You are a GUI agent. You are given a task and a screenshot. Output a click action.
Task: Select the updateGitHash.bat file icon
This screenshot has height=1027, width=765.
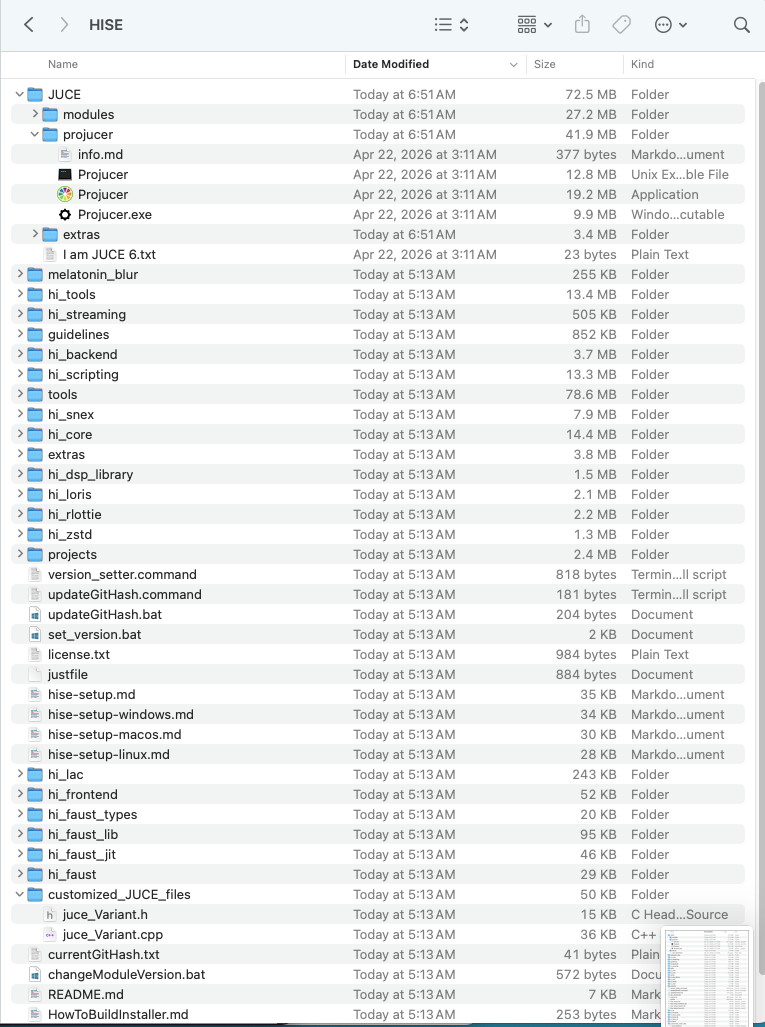35,614
